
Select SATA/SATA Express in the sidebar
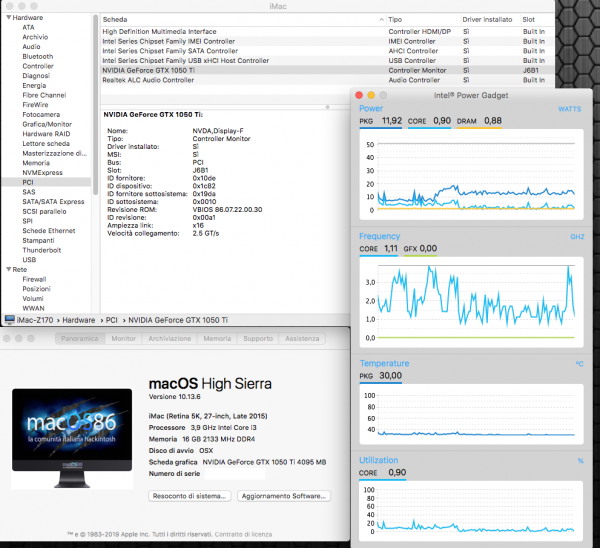coord(53,202)
